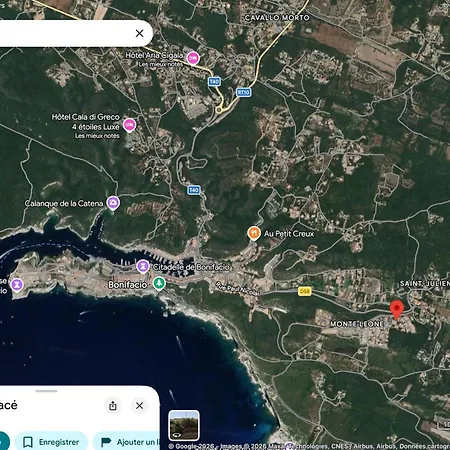Select the purple museum marker at far left coast
This screenshot has width=450, height=450.
point(17,285)
